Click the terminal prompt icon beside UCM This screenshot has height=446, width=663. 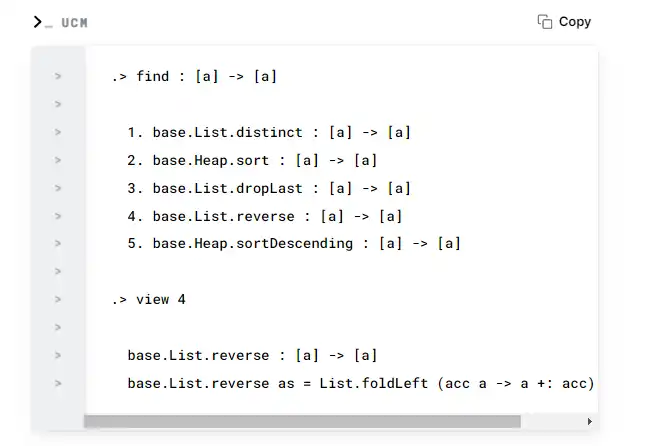click(43, 22)
